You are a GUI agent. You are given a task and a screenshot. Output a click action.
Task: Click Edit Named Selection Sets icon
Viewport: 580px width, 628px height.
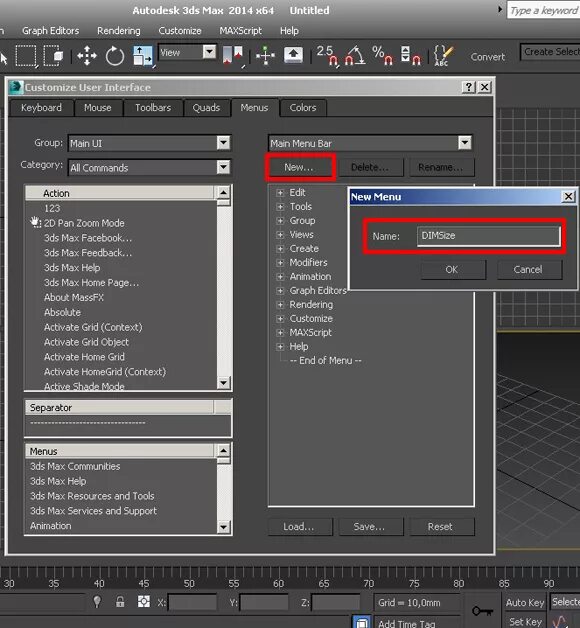pyautogui.click(x=443, y=55)
